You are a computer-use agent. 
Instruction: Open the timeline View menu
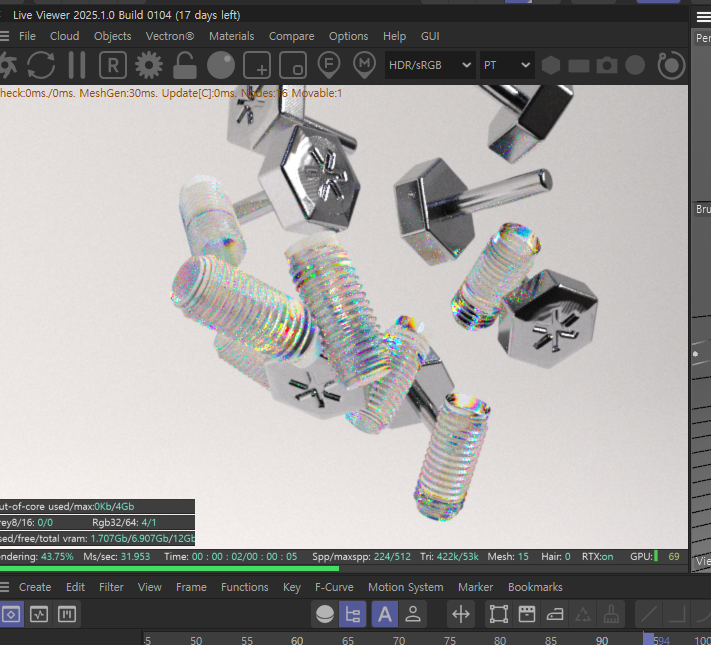pyautogui.click(x=150, y=587)
